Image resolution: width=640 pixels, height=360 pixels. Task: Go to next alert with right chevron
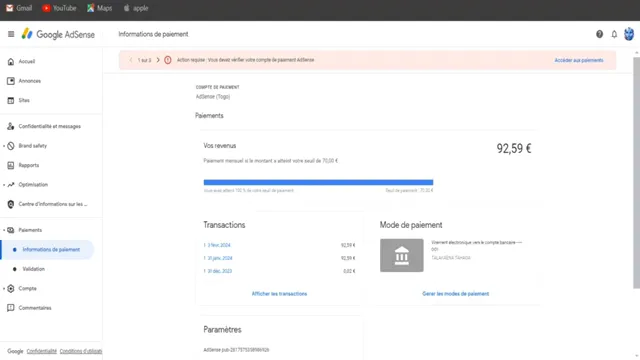(158, 60)
